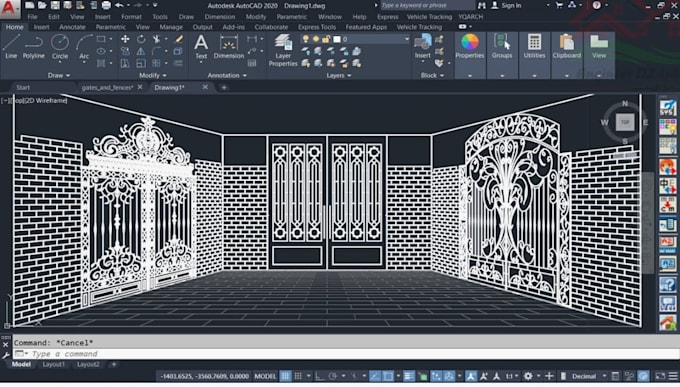Select the Circle tool
This screenshot has width=680, height=387.
click(x=60, y=46)
